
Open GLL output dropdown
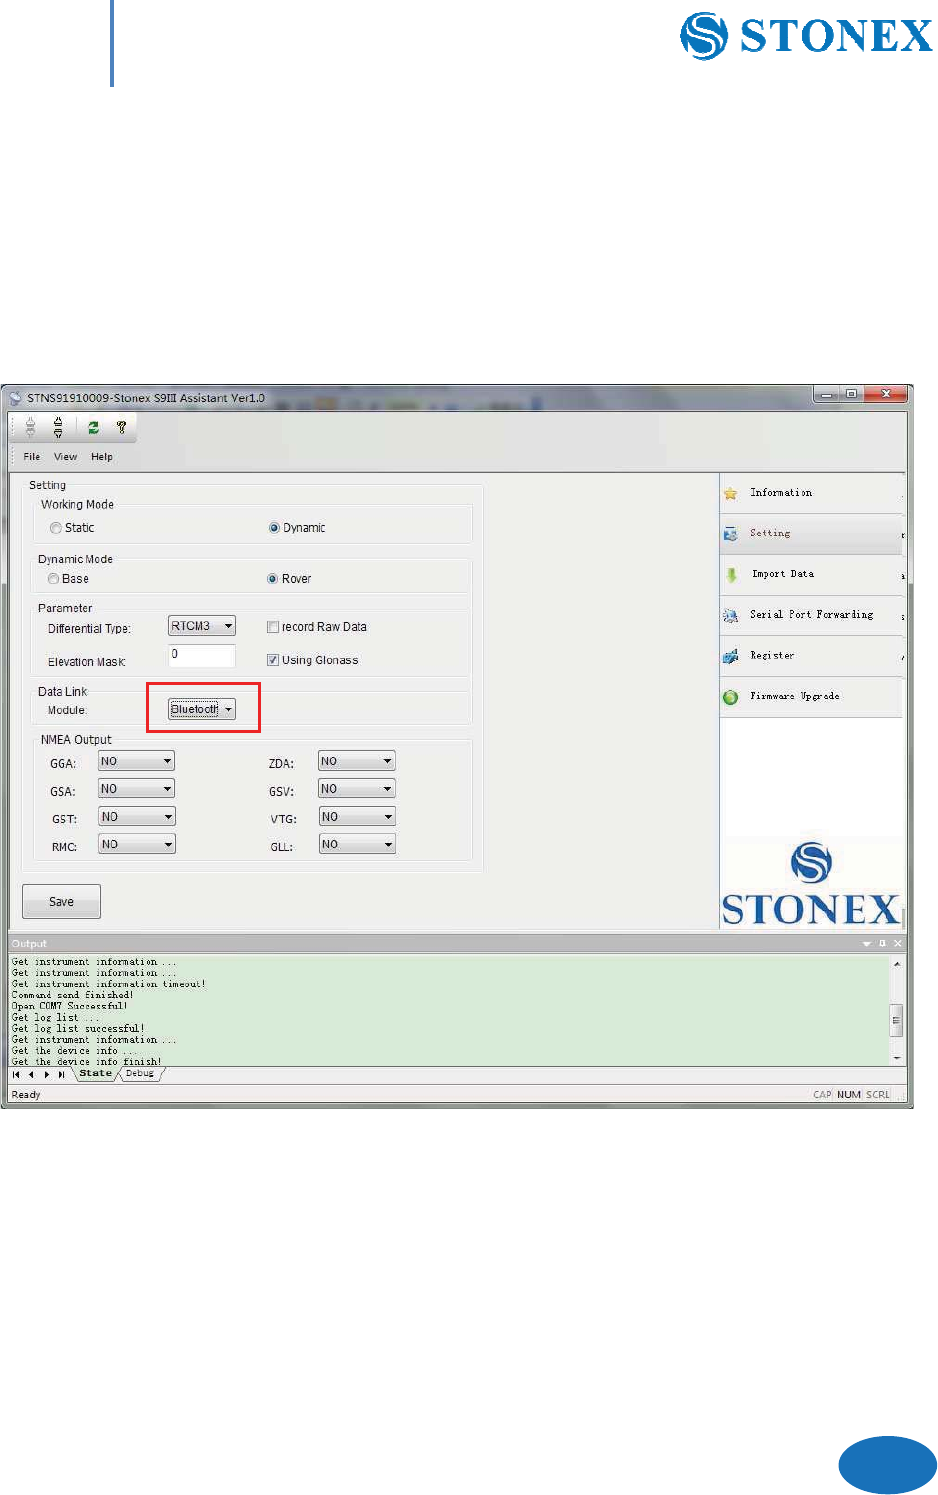[x=357, y=844]
